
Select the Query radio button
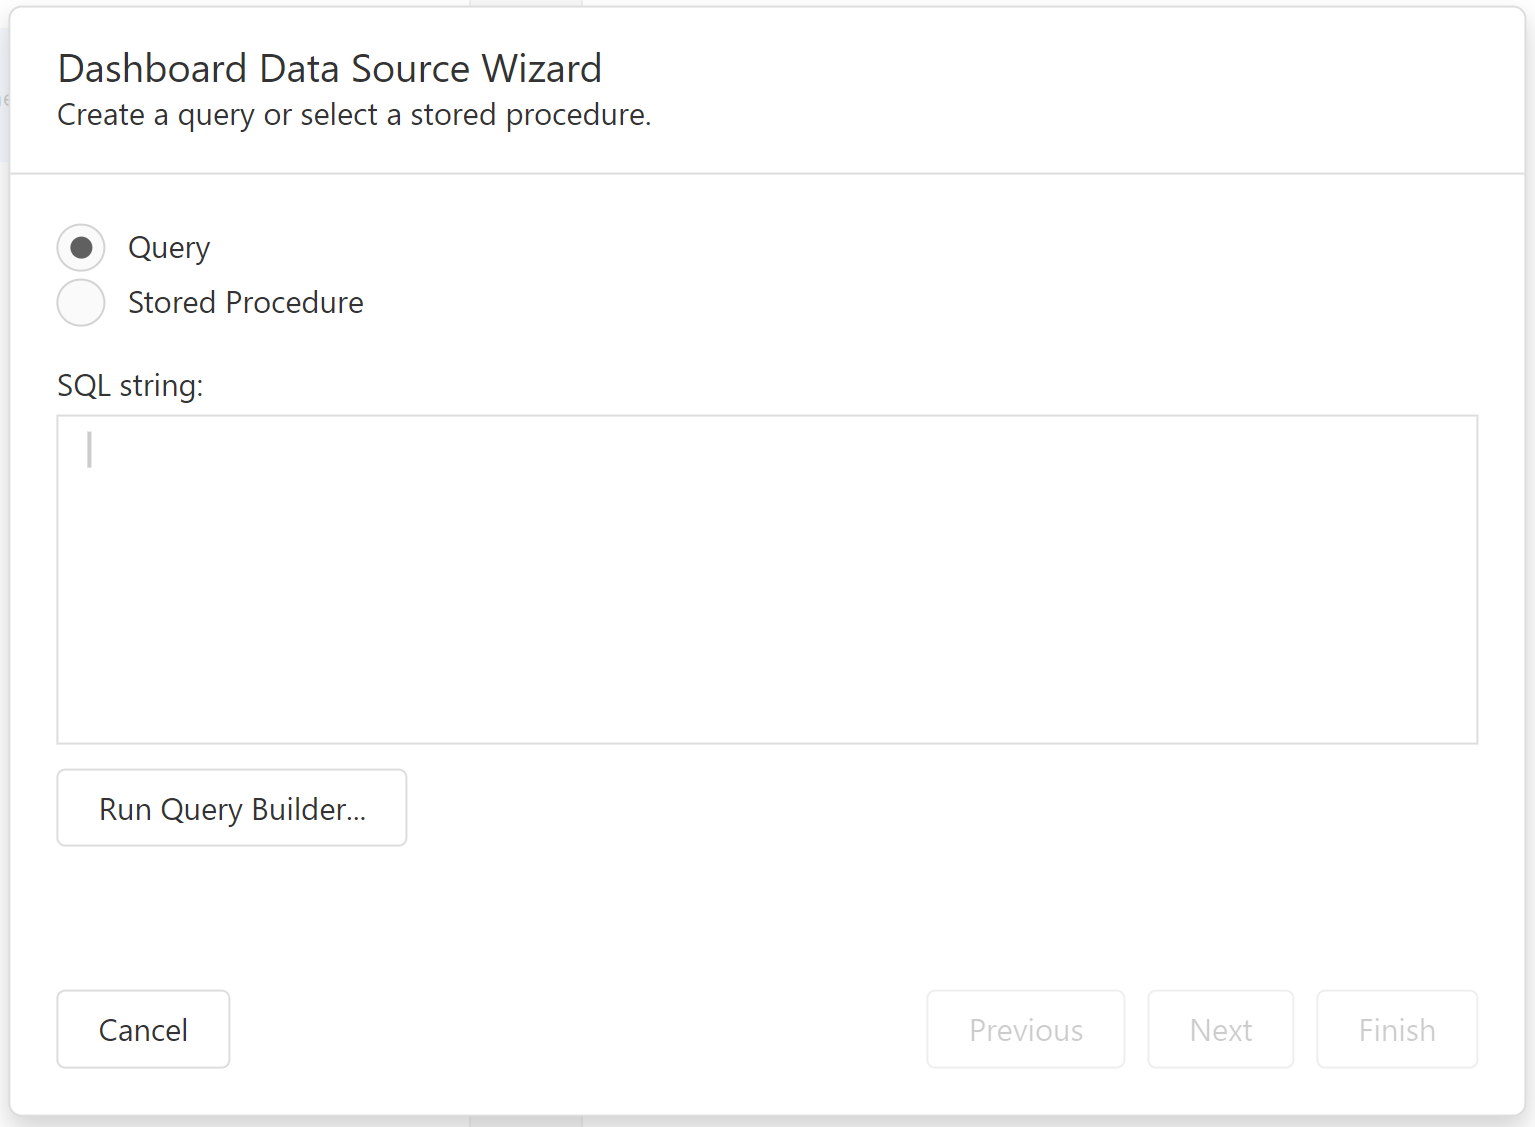pyautogui.click(x=81, y=248)
